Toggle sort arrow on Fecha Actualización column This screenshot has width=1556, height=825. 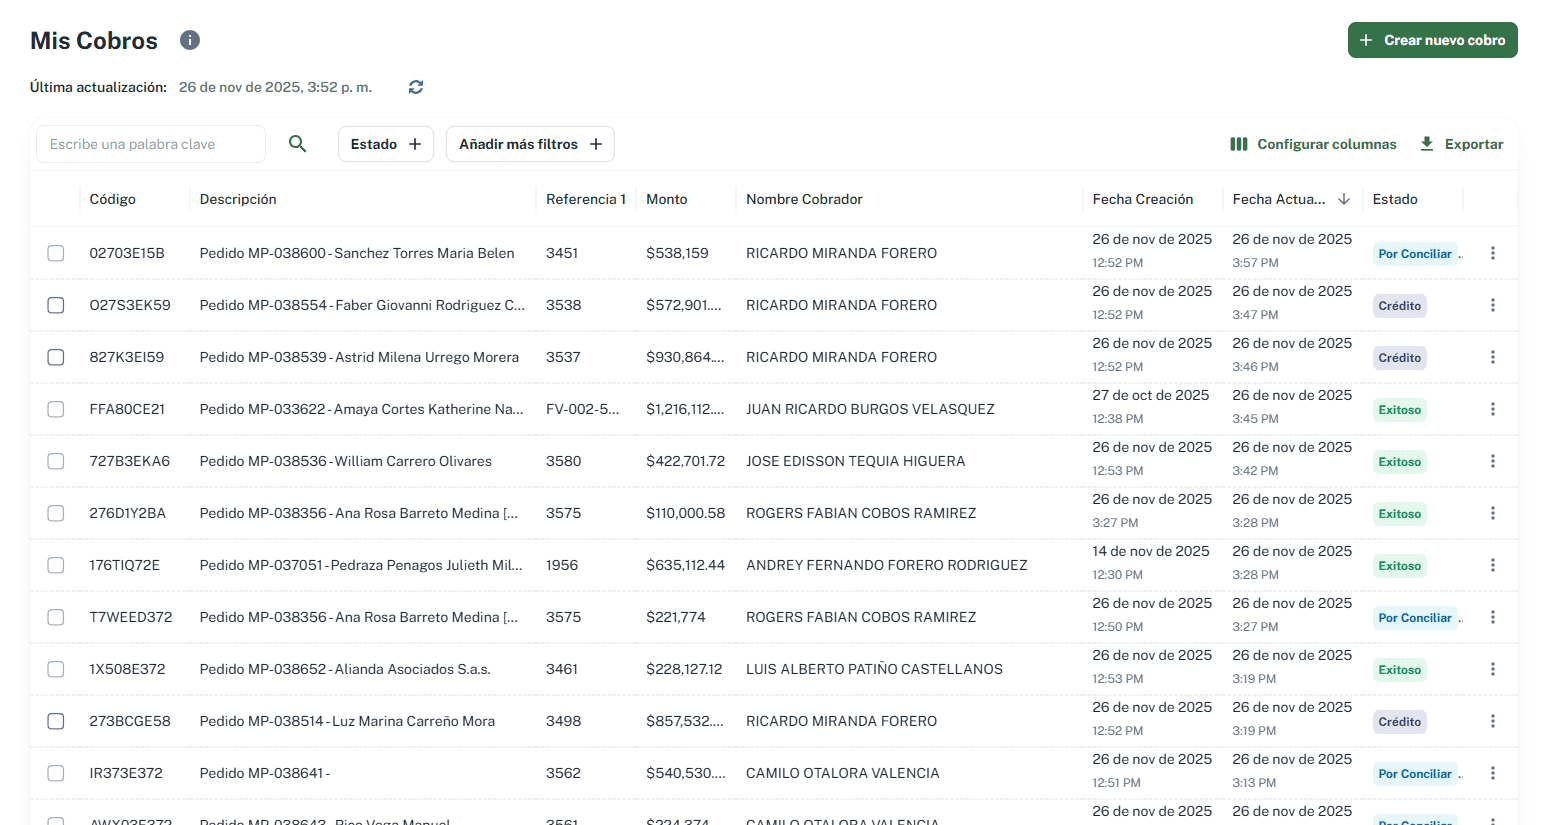tap(1344, 199)
